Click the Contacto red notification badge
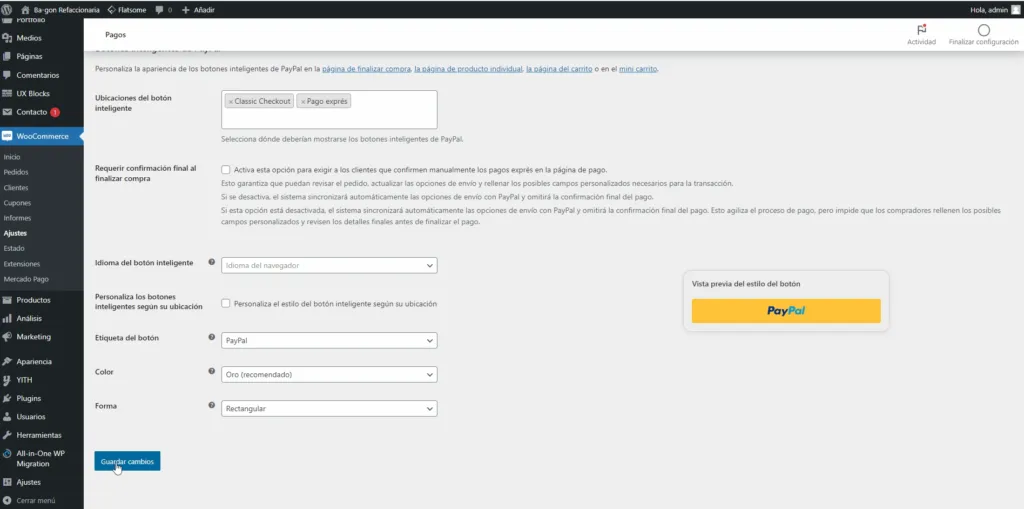This screenshot has height=509, width=1024. click(x=55, y=112)
